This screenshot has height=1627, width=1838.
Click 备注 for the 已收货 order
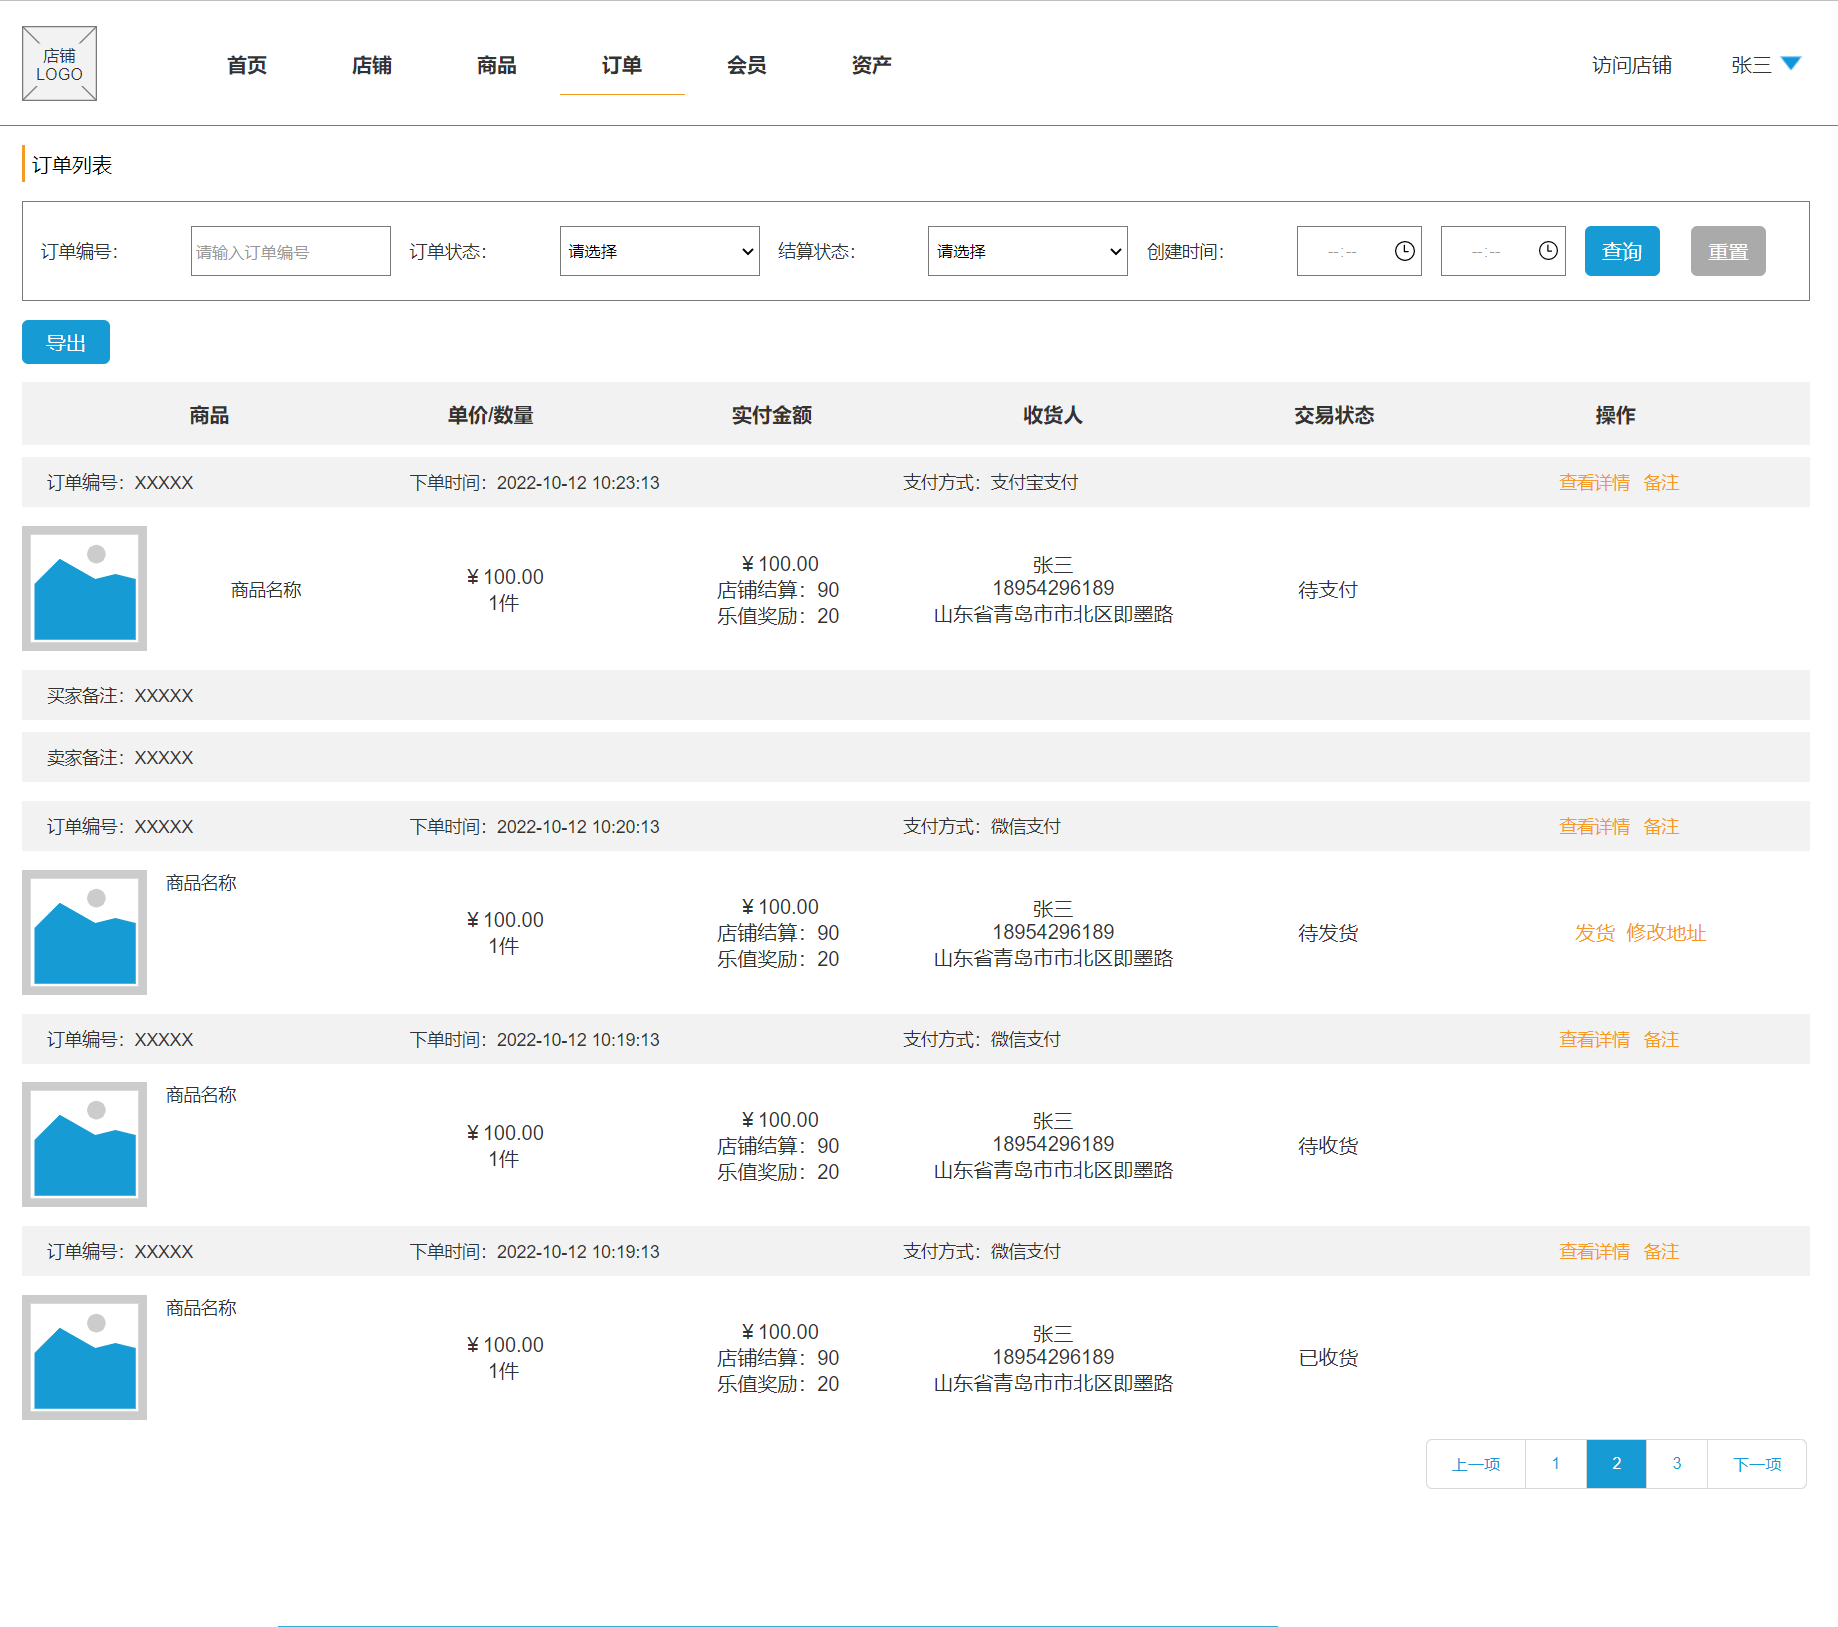[1661, 1251]
